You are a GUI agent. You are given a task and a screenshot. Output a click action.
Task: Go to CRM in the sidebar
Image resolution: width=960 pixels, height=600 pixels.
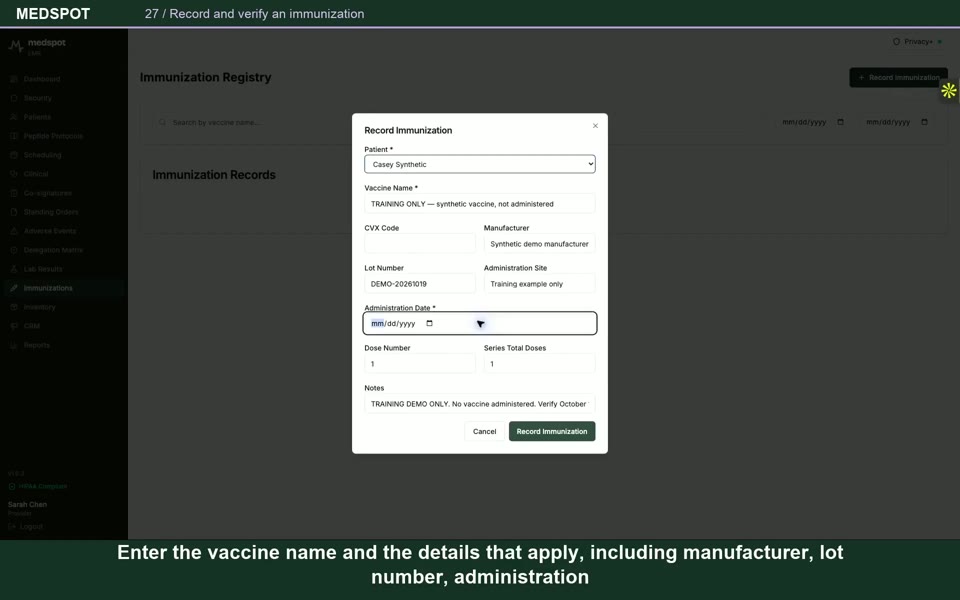coord(64,326)
